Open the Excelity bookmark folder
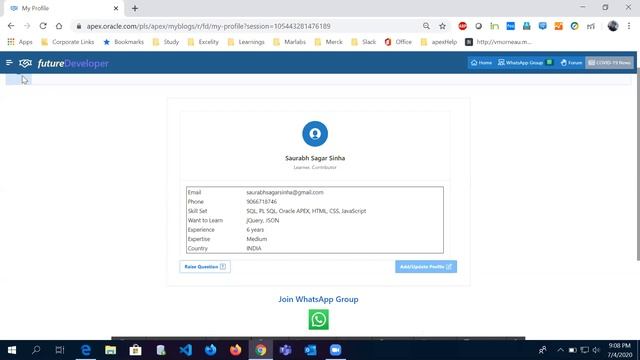 [x=203, y=42]
